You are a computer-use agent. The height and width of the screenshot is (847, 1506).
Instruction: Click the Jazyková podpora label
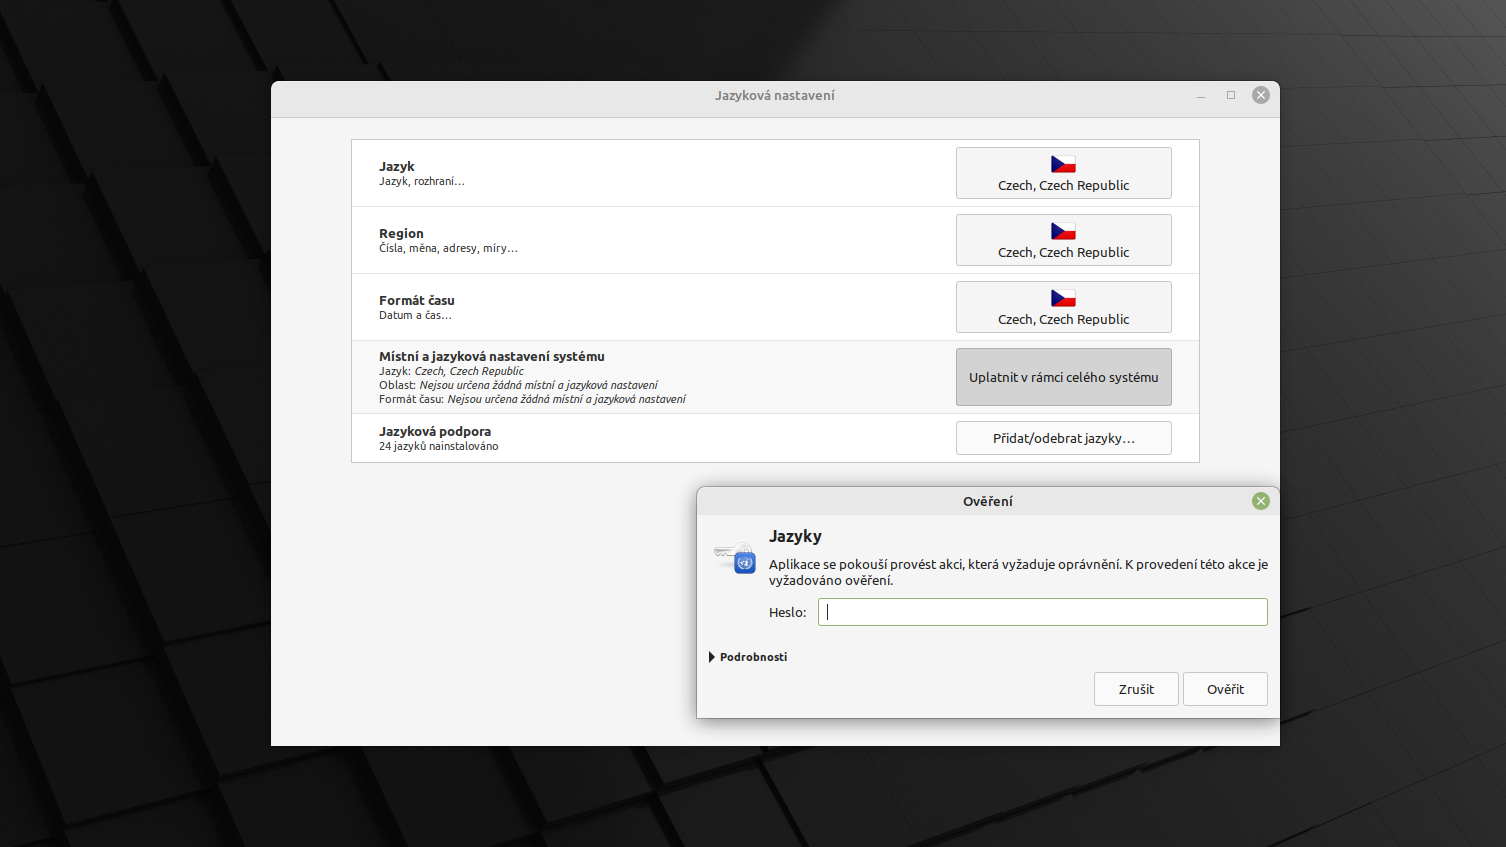pos(435,431)
